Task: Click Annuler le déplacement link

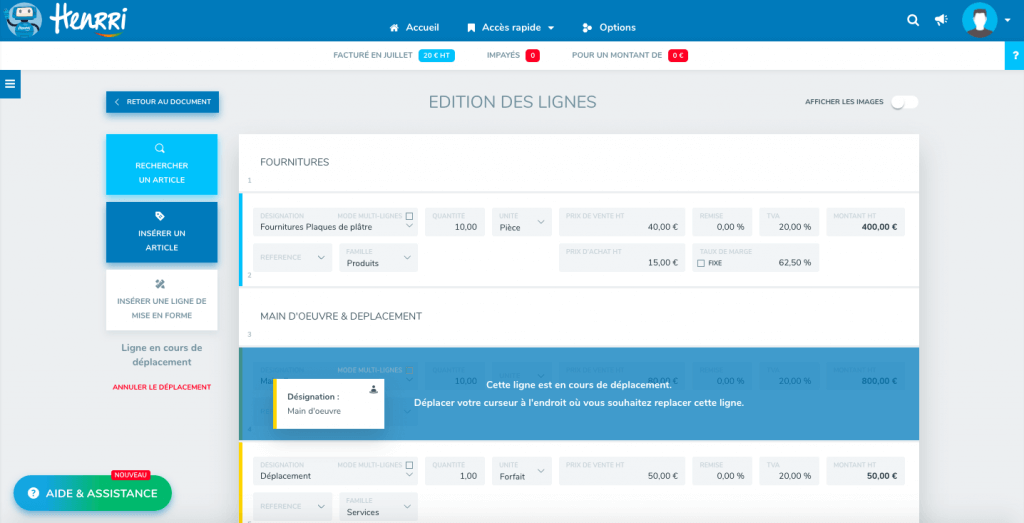Action: 161,387
